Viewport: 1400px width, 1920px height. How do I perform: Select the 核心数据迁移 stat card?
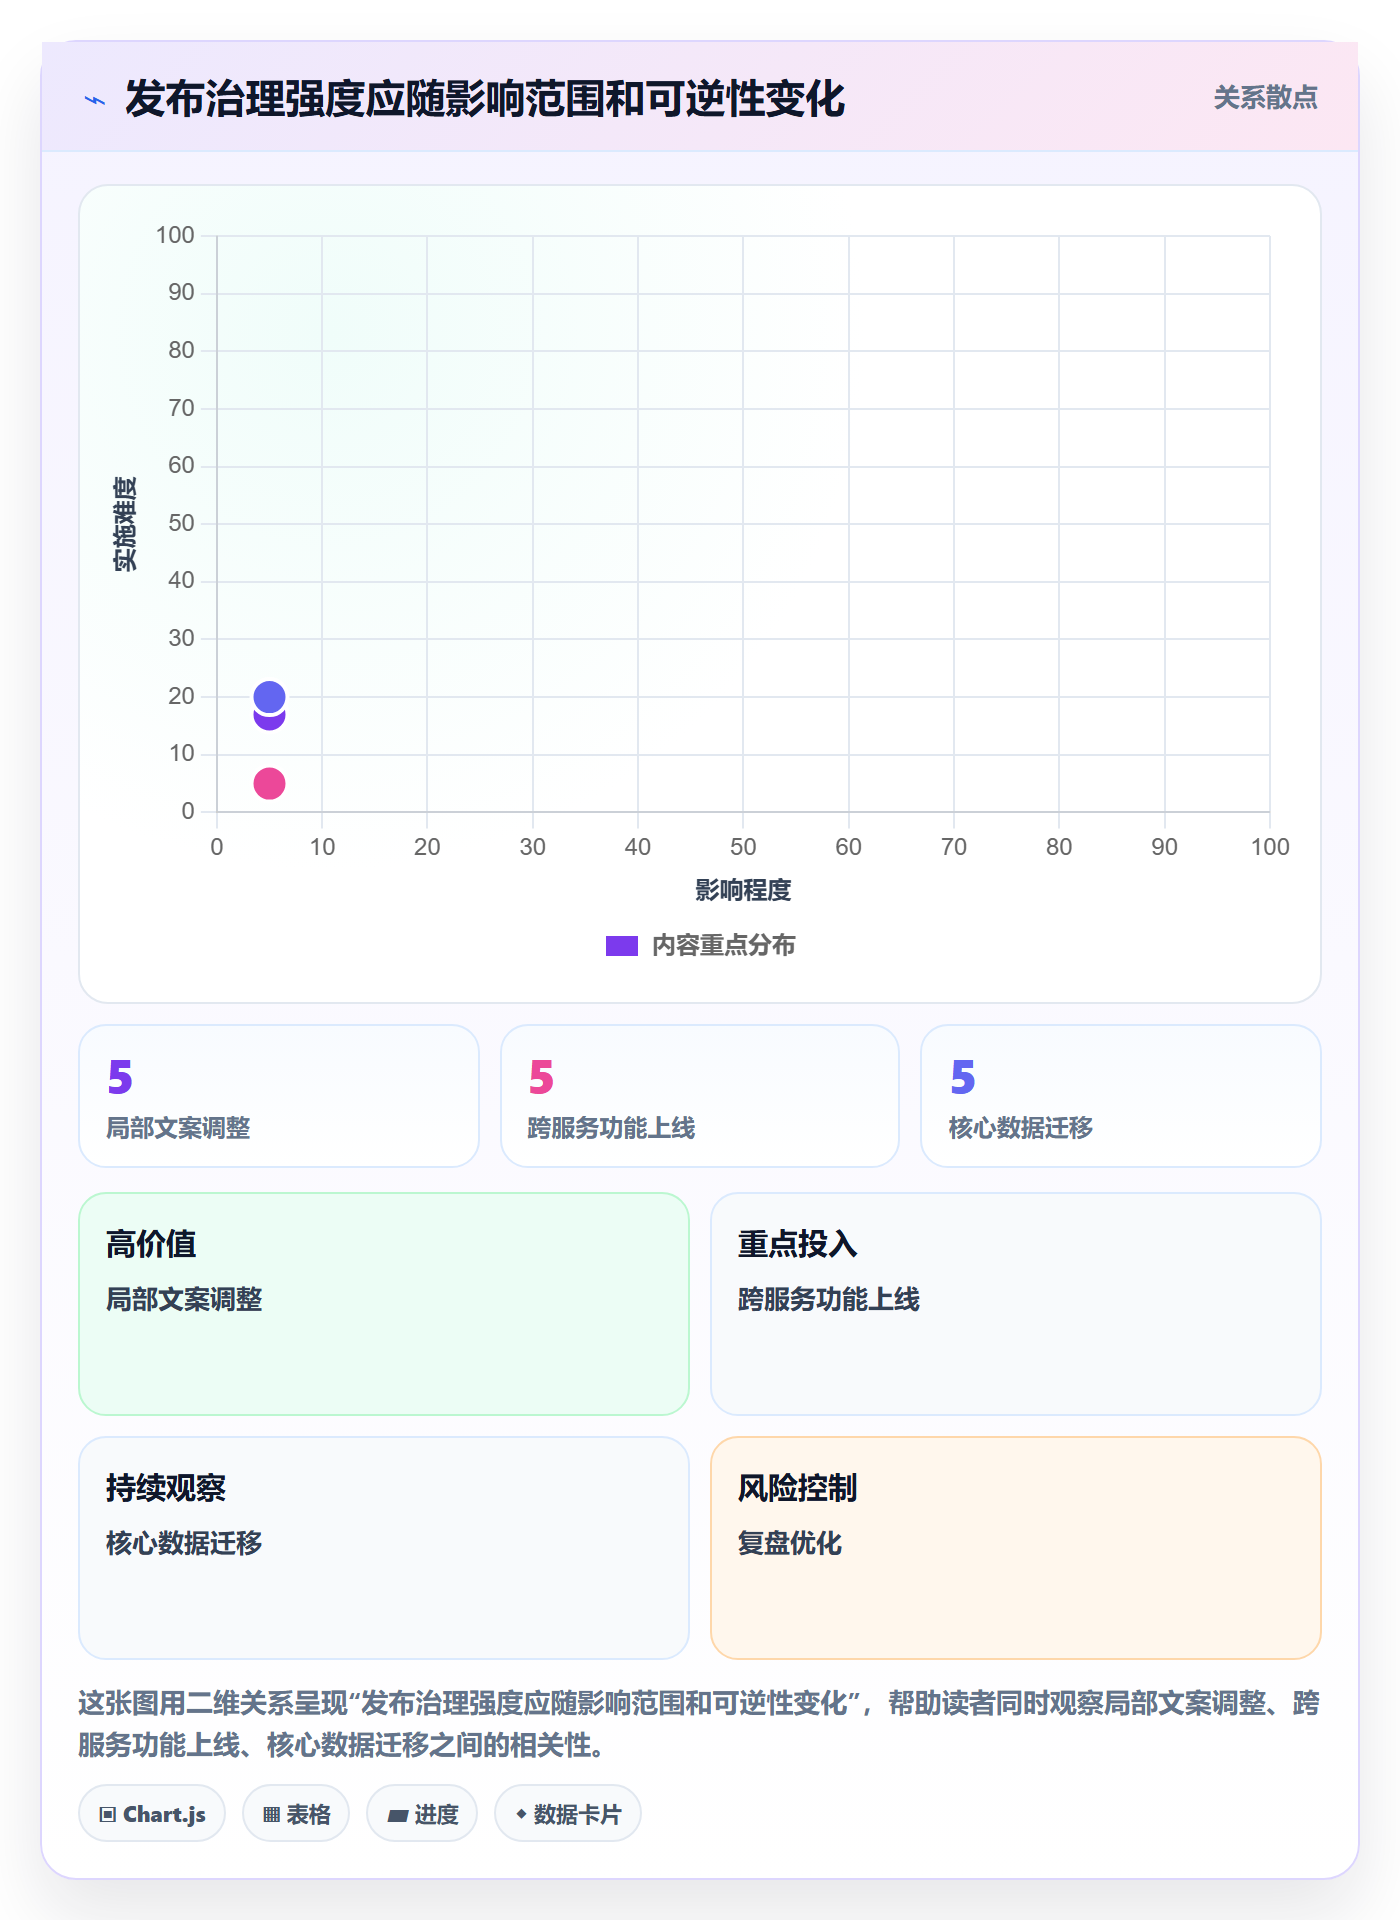[1121, 1096]
